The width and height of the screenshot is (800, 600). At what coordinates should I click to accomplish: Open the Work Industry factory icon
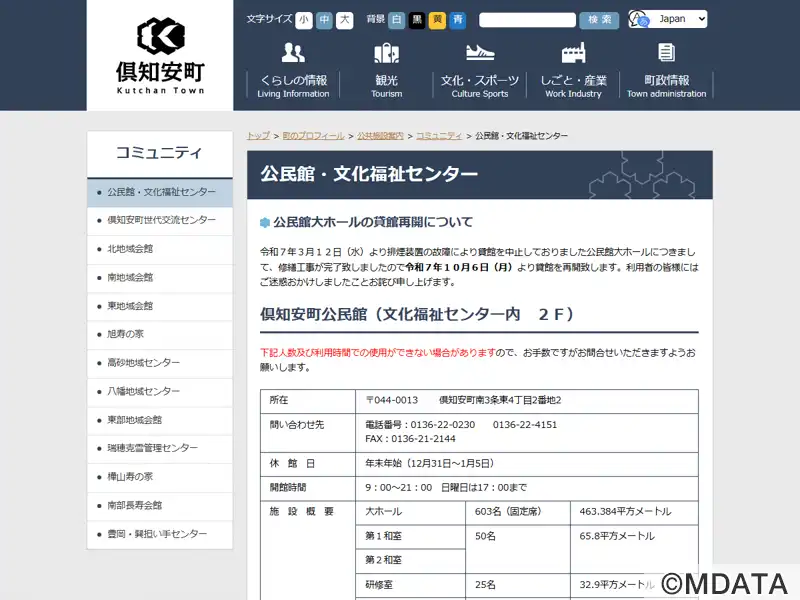[573, 53]
